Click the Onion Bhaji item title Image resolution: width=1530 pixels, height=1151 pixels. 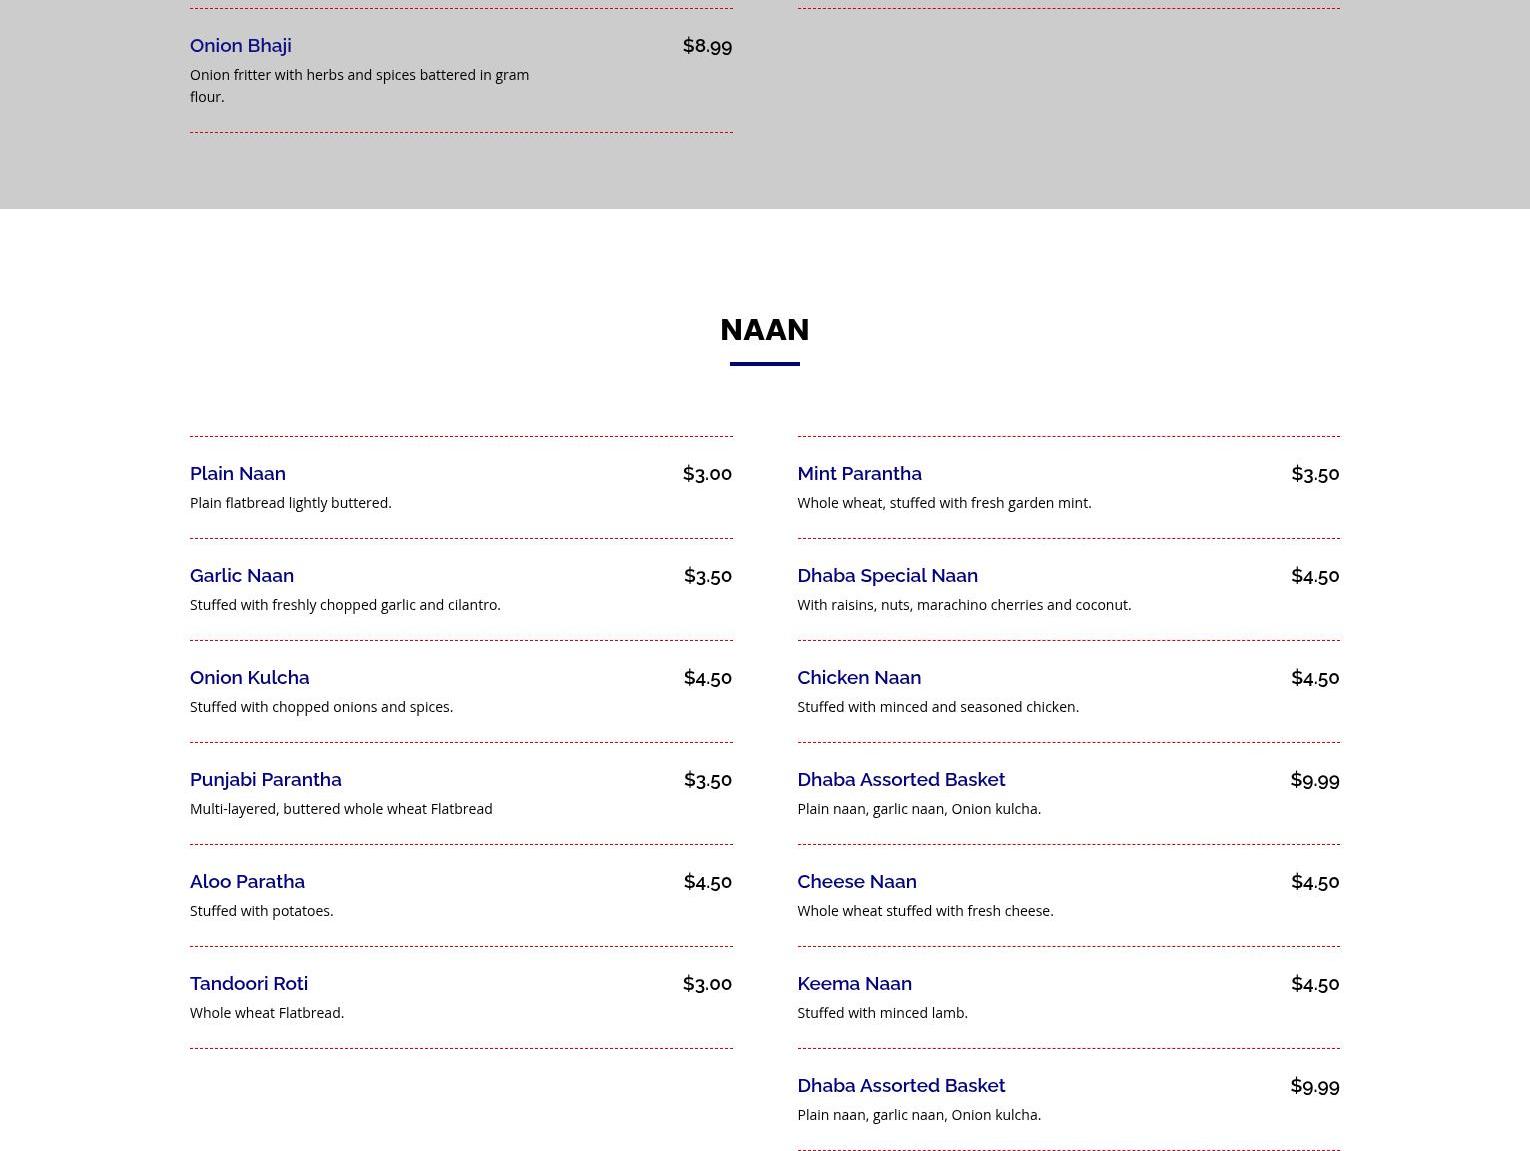coord(240,46)
